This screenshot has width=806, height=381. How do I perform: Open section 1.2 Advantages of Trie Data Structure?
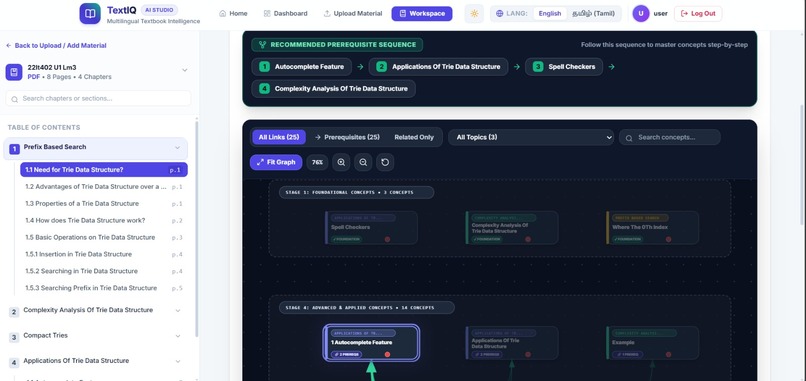tap(104, 187)
